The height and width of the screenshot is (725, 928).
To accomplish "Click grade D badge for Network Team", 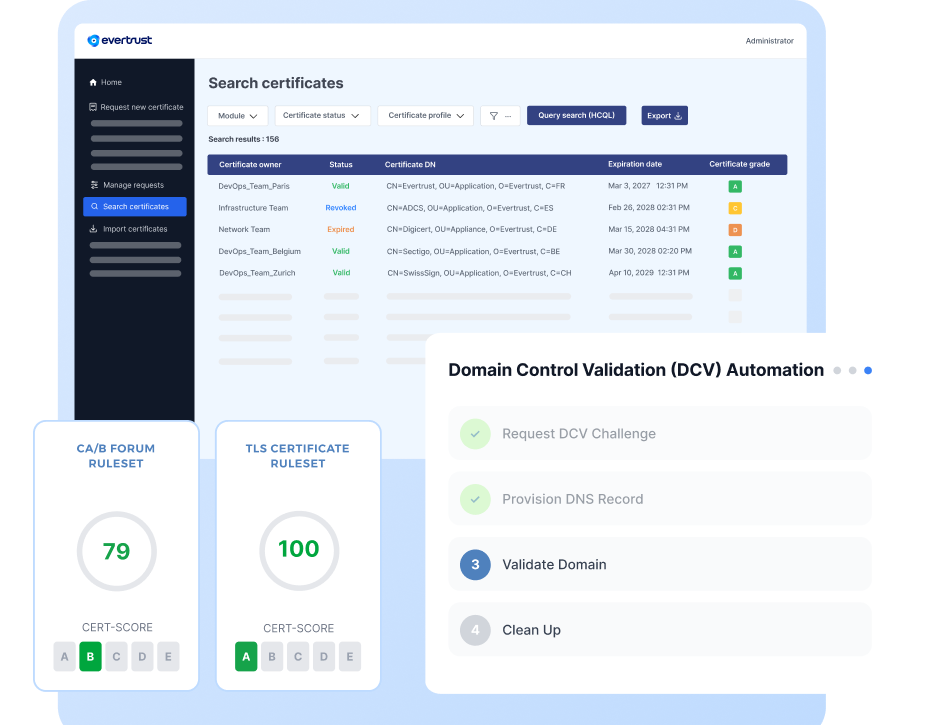I will point(735,230).
